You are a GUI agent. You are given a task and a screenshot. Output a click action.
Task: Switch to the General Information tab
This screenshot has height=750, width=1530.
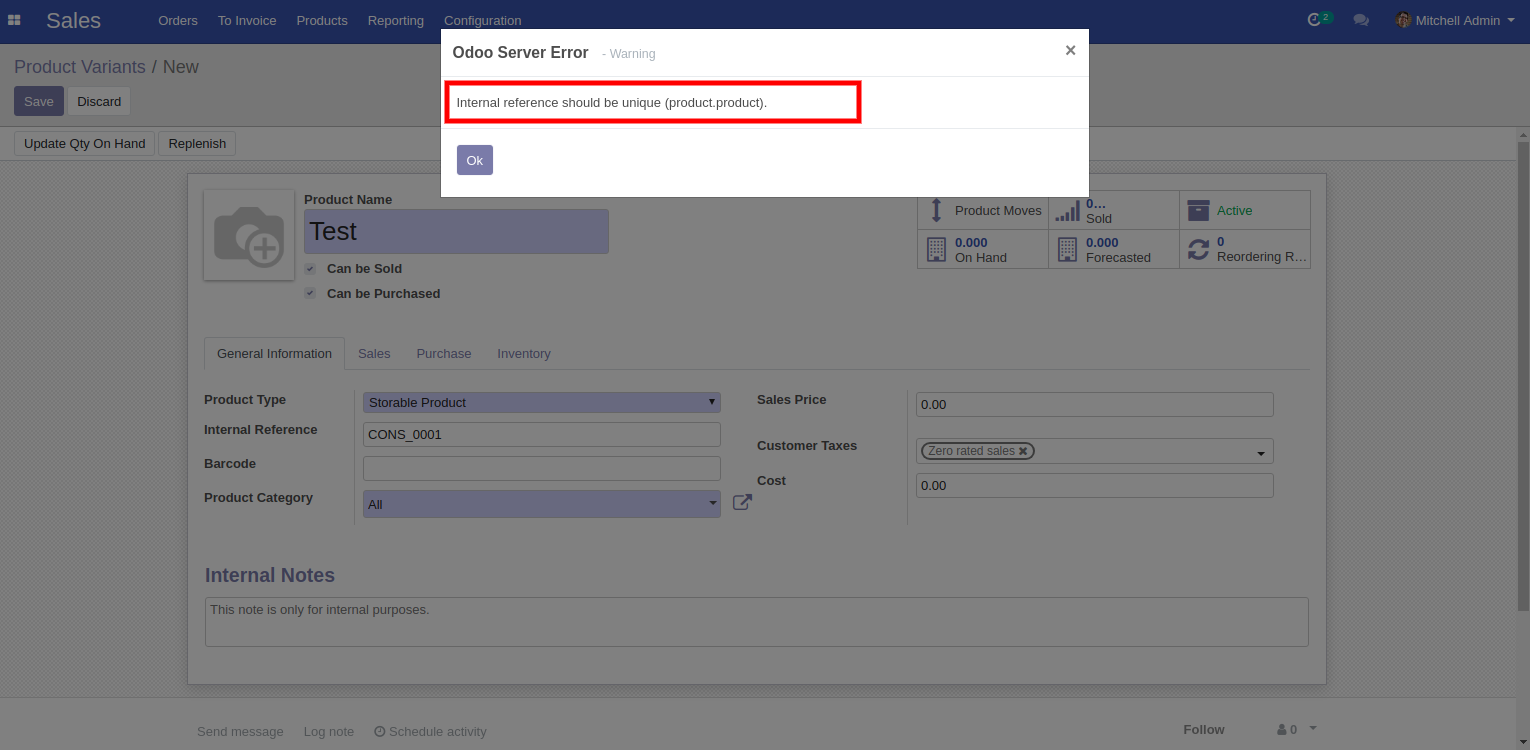coord(274,354)
